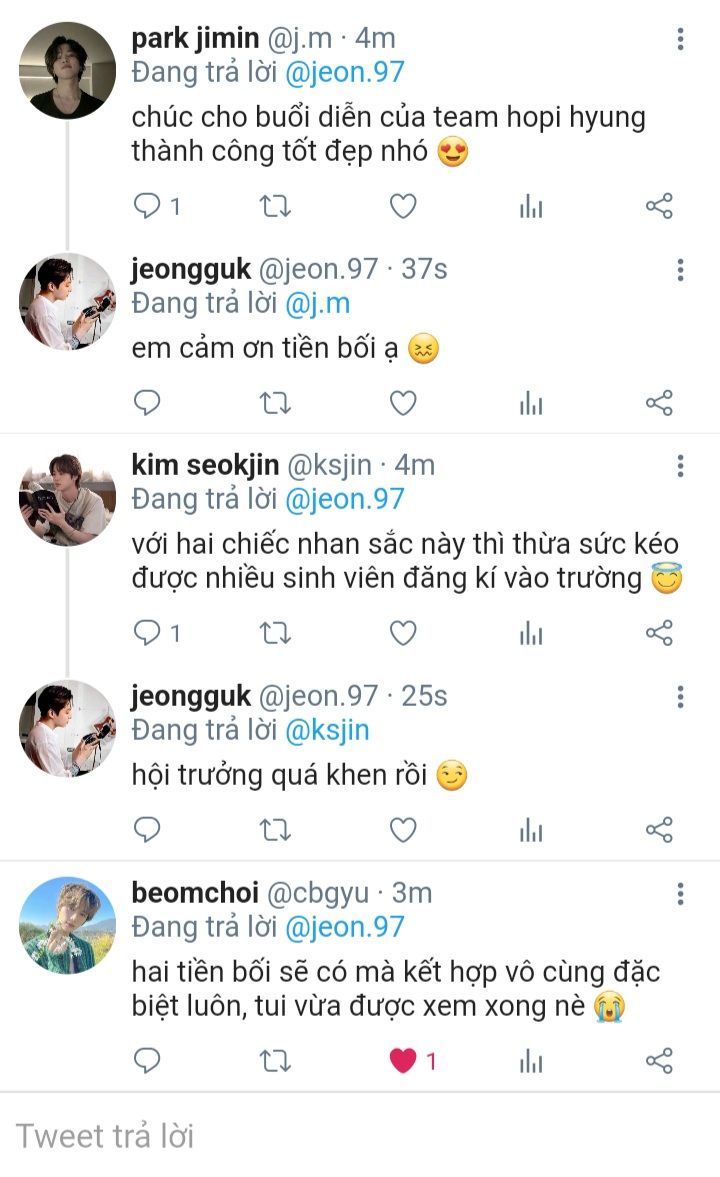The height and width of the screenshot is (1177, 720).
Task: Open the @ksjin mention link
Action: coord(327,730)
